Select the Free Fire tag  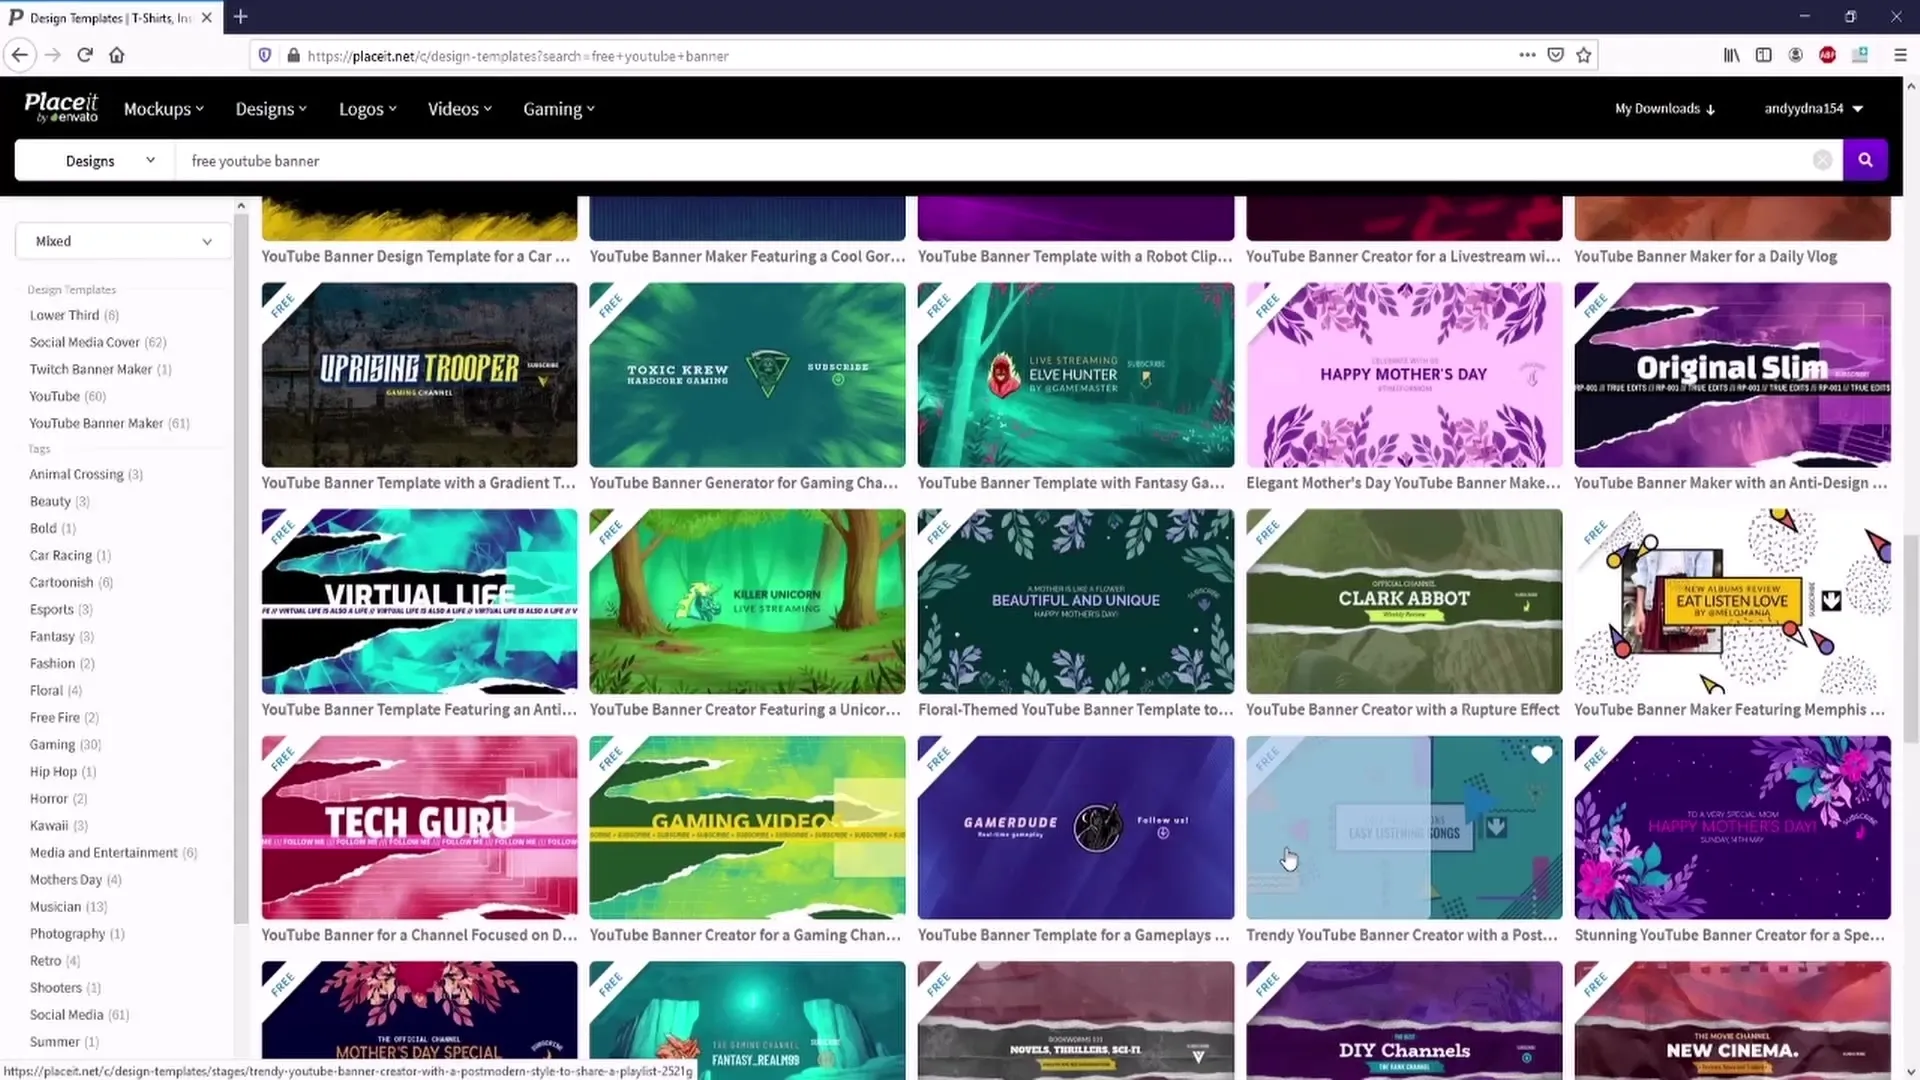pos(64,717)
